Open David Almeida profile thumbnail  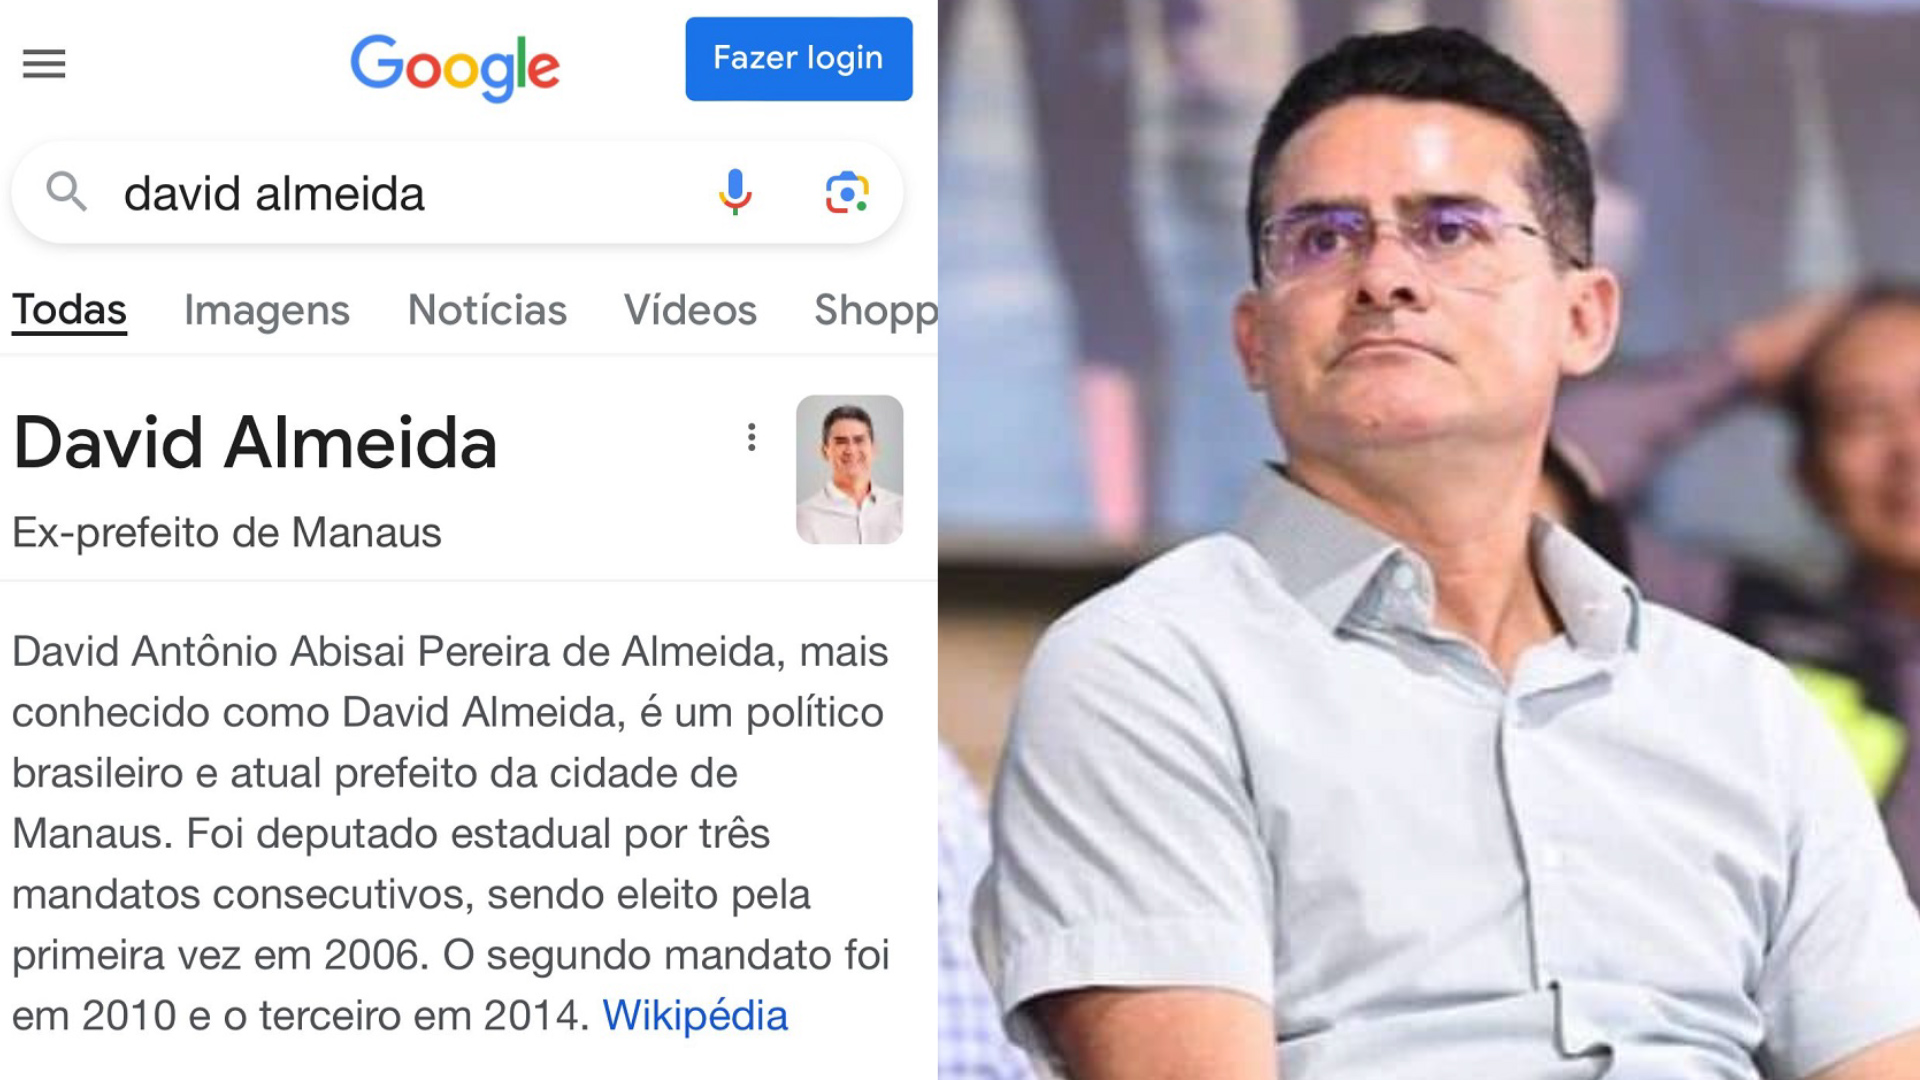(x=849, y=469)
